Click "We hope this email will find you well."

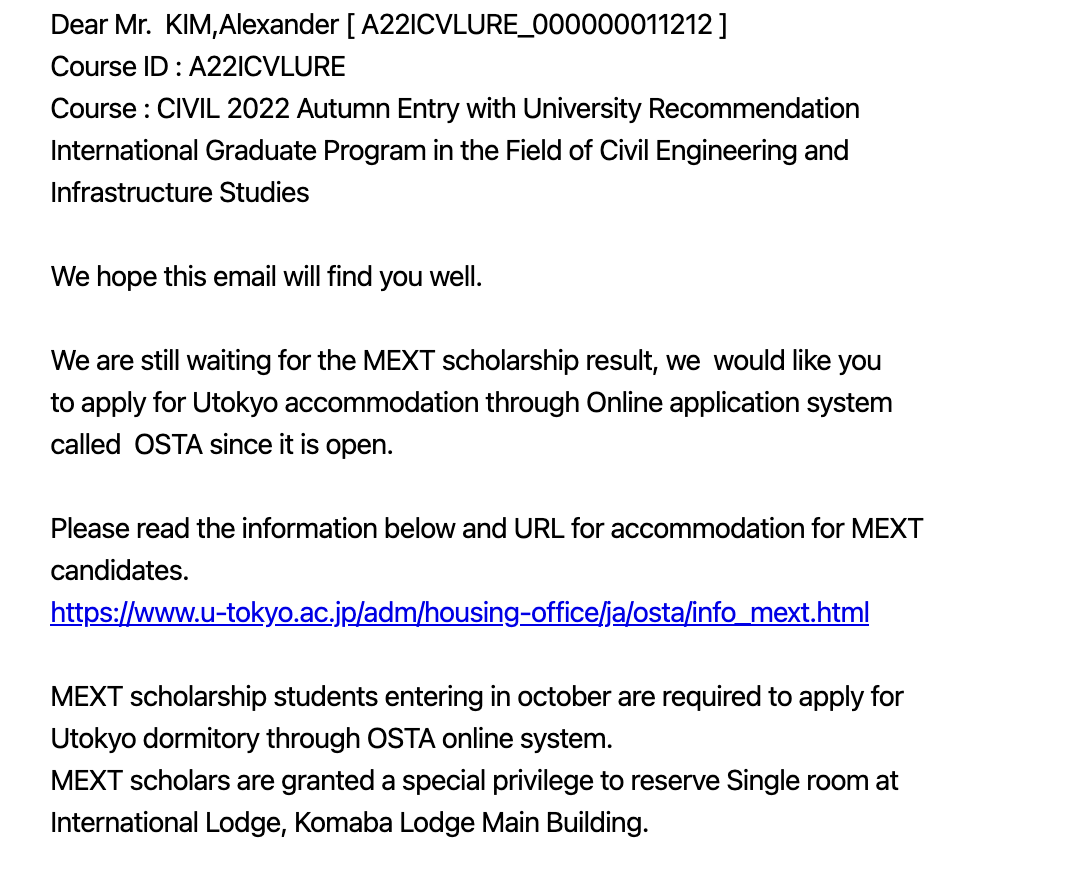(266, 276)
